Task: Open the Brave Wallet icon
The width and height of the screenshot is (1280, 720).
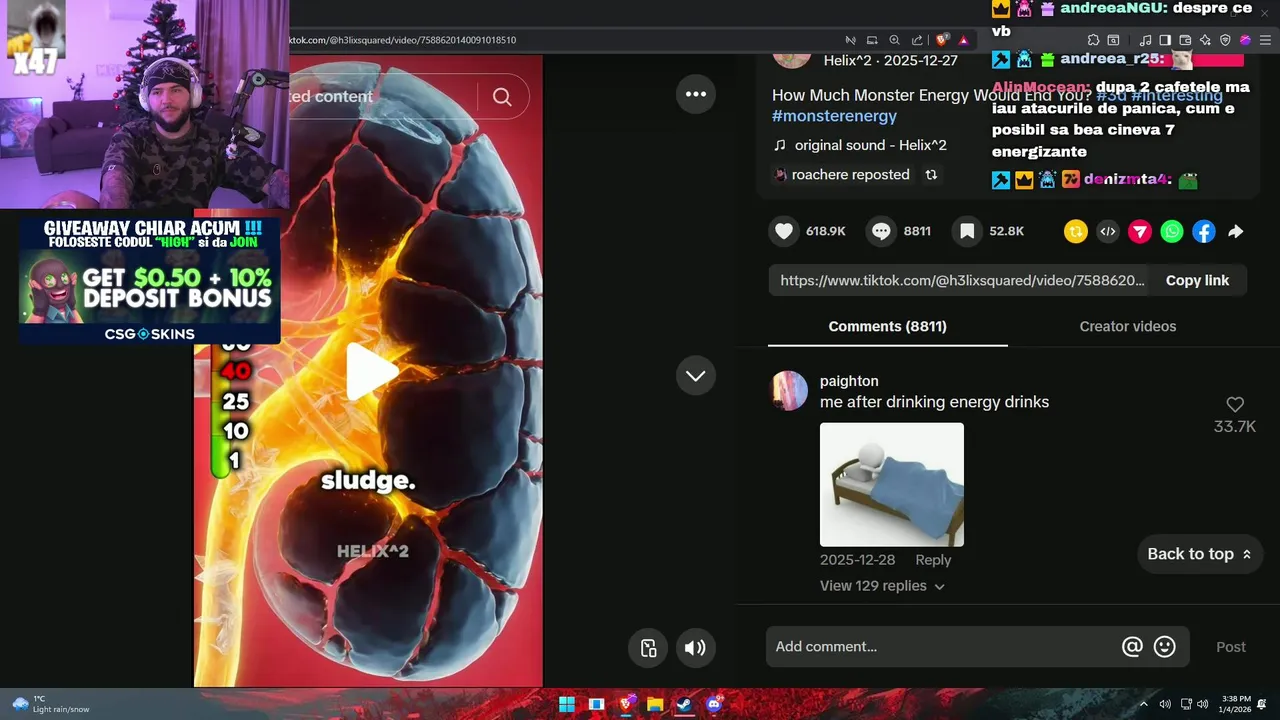Action: point(1185,40)
